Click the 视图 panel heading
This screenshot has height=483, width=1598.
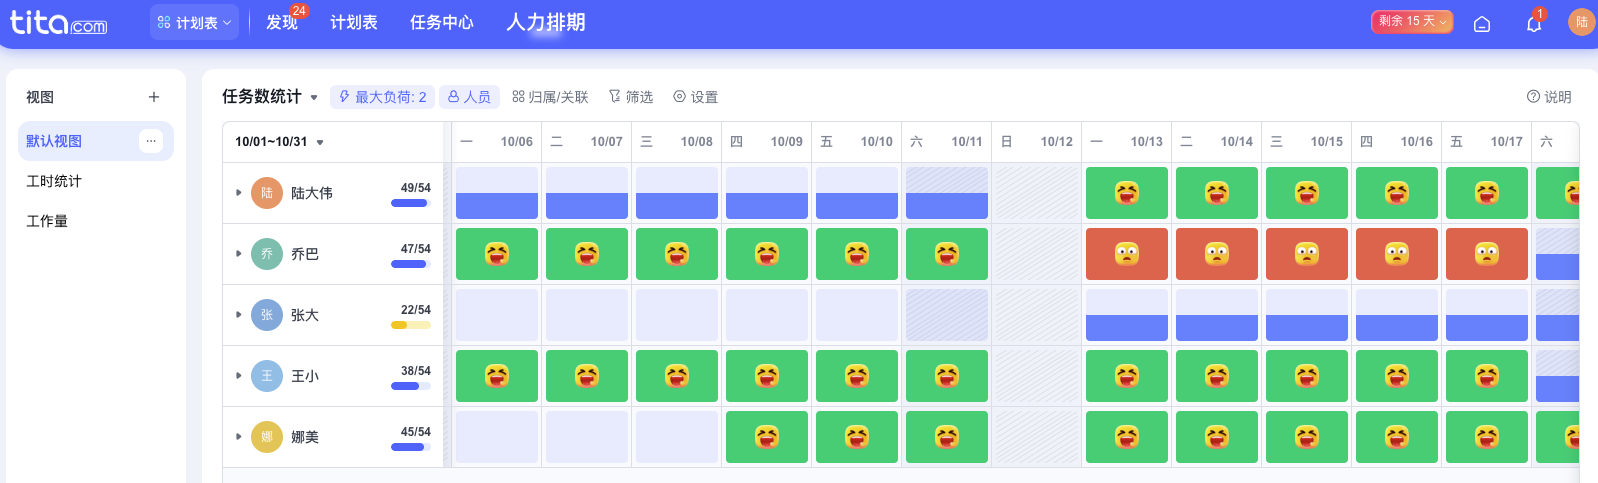pos(40,97)
